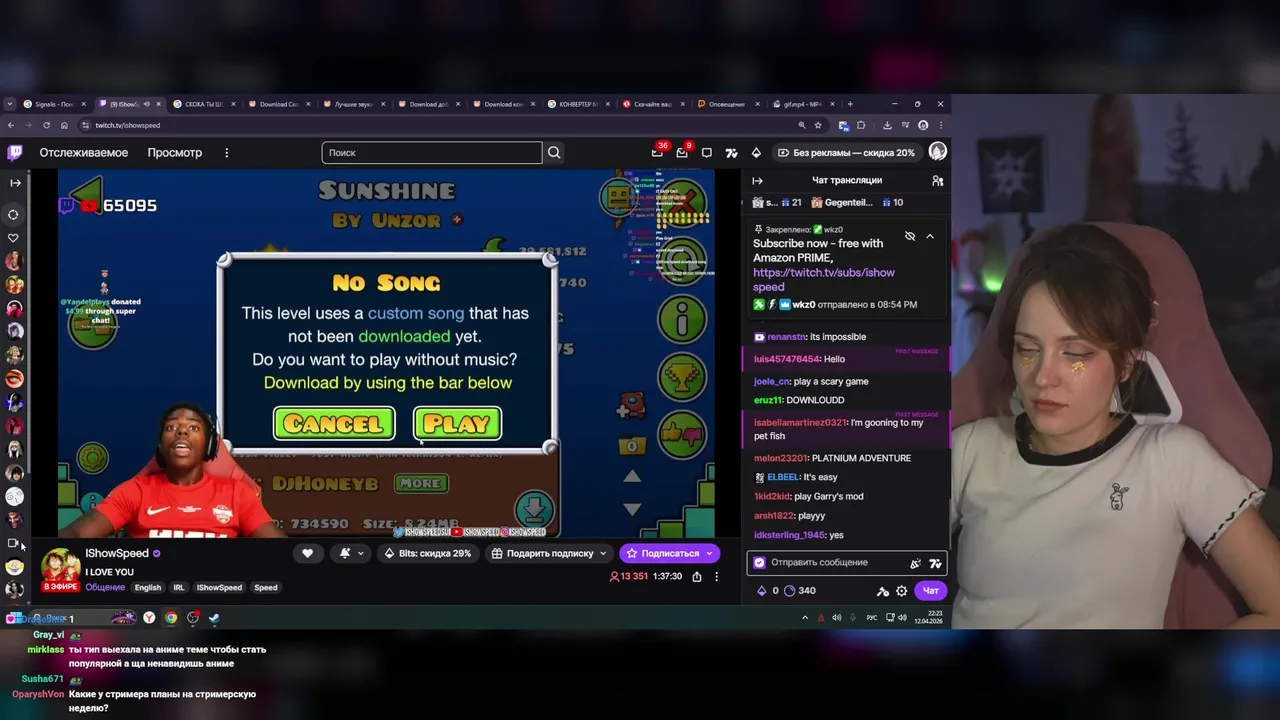Click the Подписаться subscribe button

[x=669, y=553]
